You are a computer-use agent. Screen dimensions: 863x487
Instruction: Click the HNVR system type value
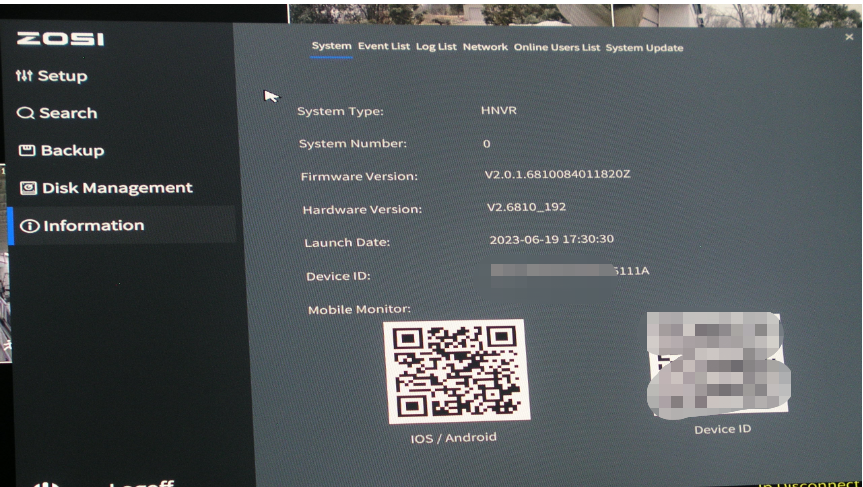click(499, 110)
